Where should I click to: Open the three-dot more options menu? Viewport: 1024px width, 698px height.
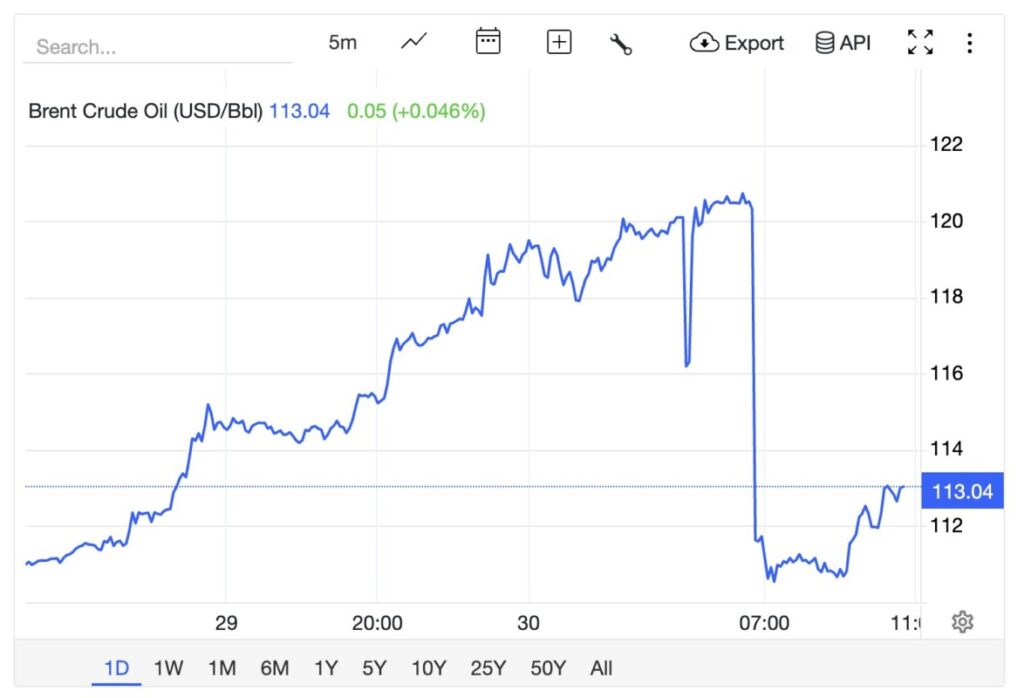pyautogui.click(x=969, y=43)
